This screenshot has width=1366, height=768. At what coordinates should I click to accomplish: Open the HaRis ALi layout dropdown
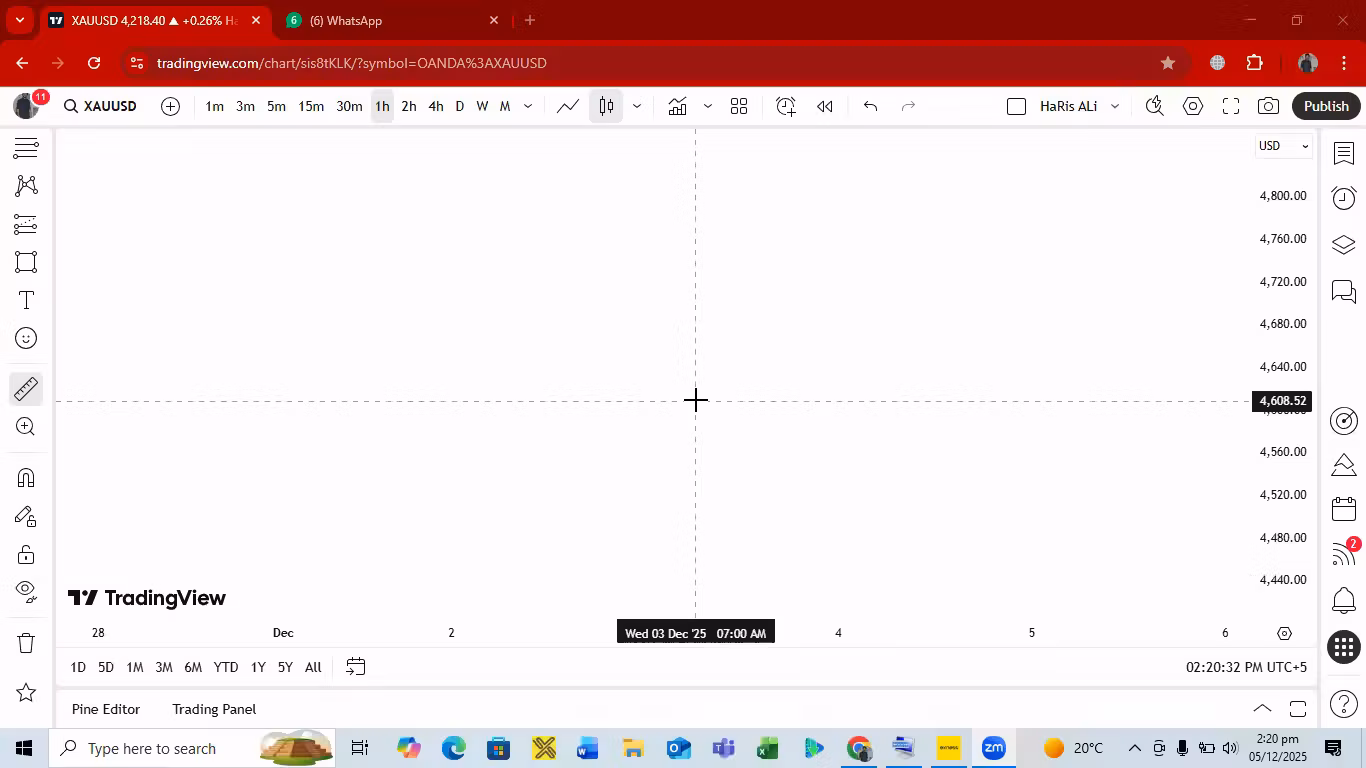tap(1080, 106)
